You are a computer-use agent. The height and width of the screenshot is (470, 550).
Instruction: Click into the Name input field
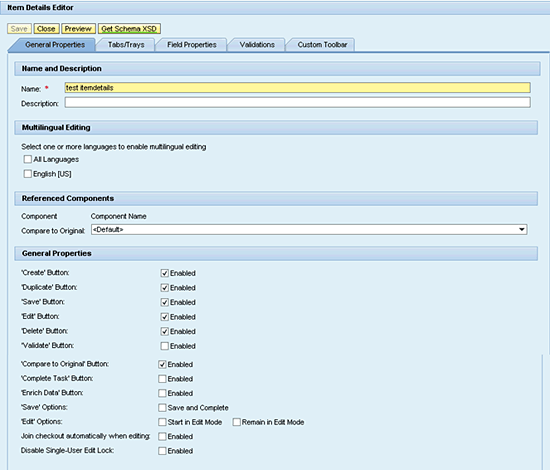click(297, 88)
